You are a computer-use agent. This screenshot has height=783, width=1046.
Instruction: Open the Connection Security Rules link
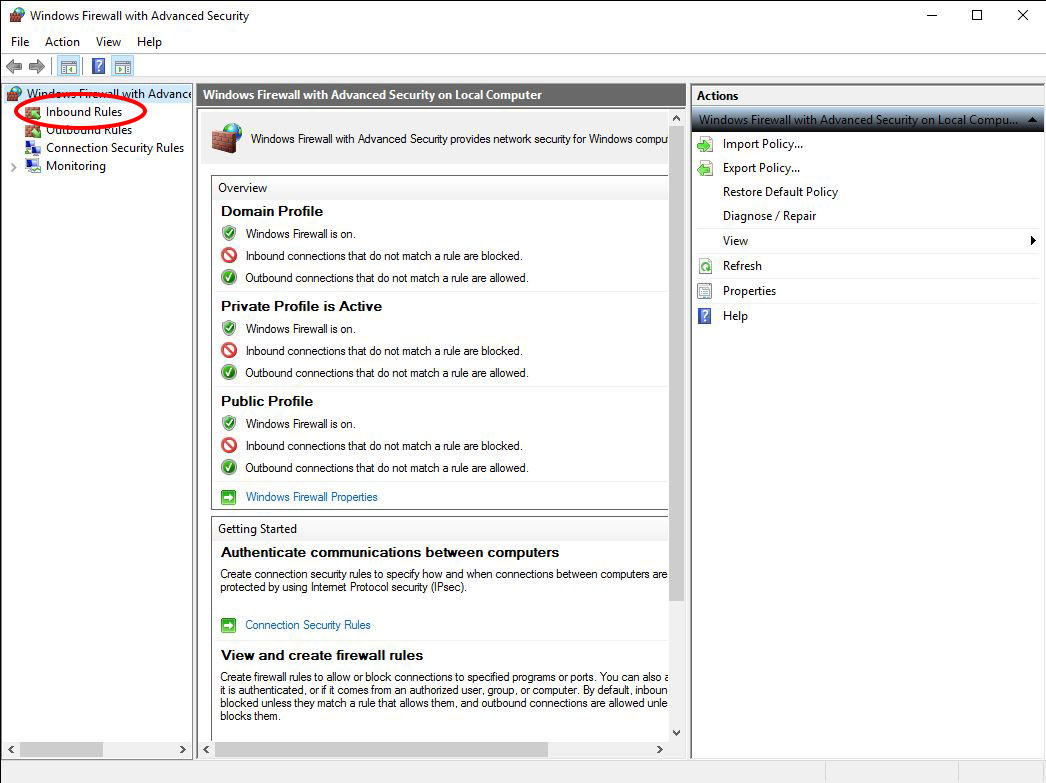(308, 626)
